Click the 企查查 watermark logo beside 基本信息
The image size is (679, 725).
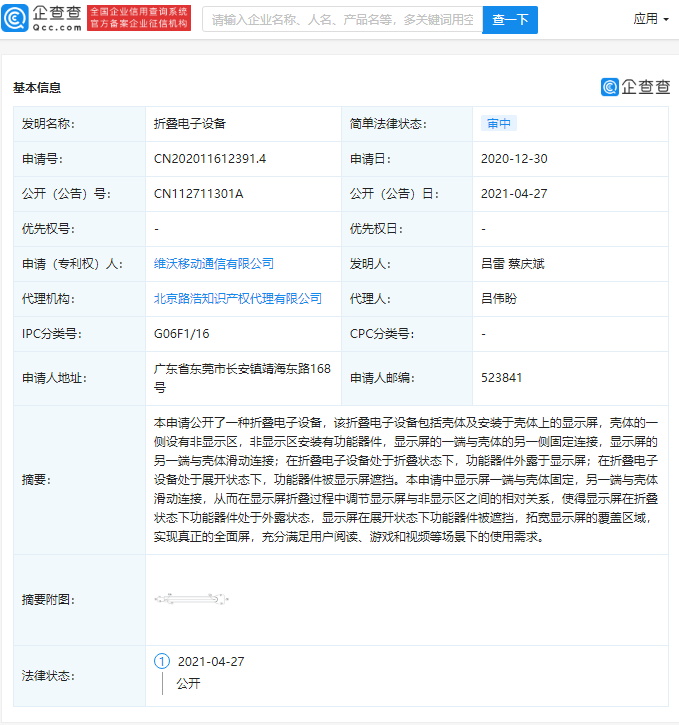[x=635, y=86]
